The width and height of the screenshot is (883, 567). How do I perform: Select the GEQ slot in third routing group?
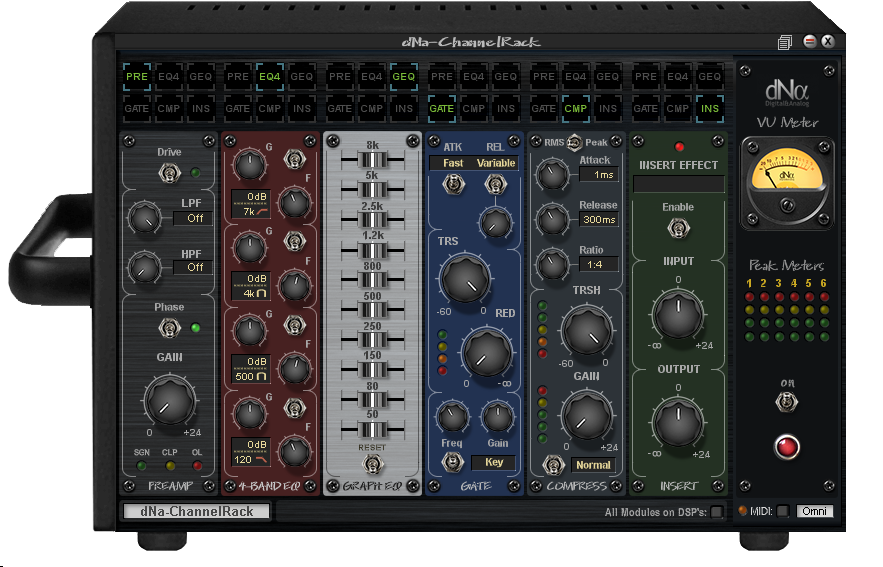click(x=403, y=77)
